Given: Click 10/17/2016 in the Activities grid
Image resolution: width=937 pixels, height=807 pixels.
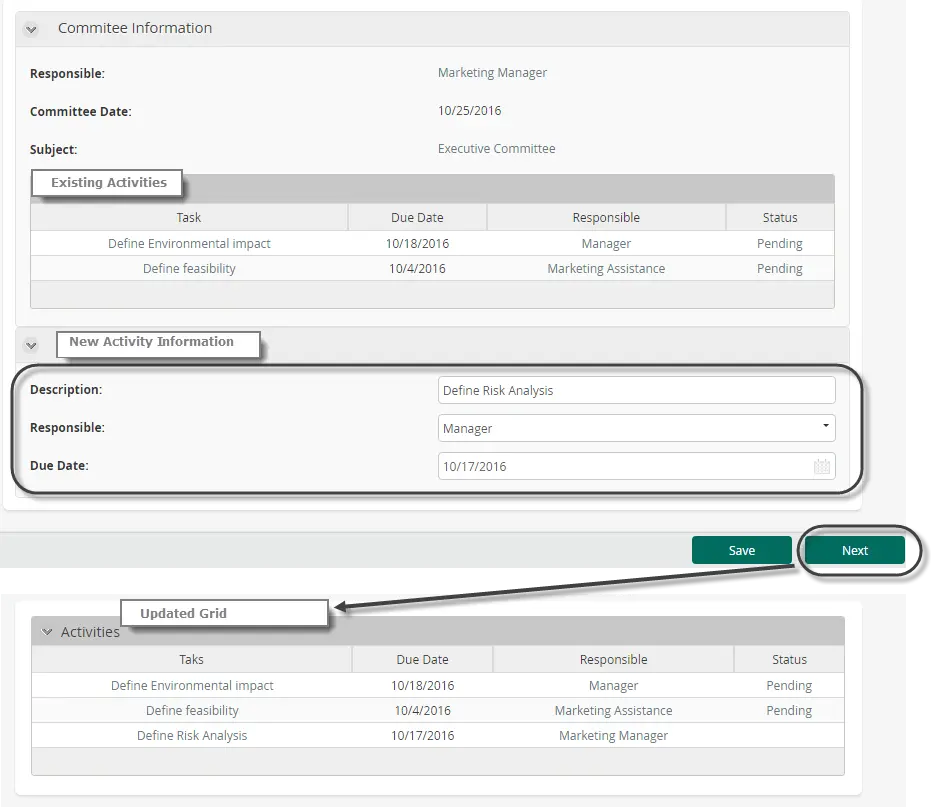Looking at the screenshot, I should click(422, 735).
